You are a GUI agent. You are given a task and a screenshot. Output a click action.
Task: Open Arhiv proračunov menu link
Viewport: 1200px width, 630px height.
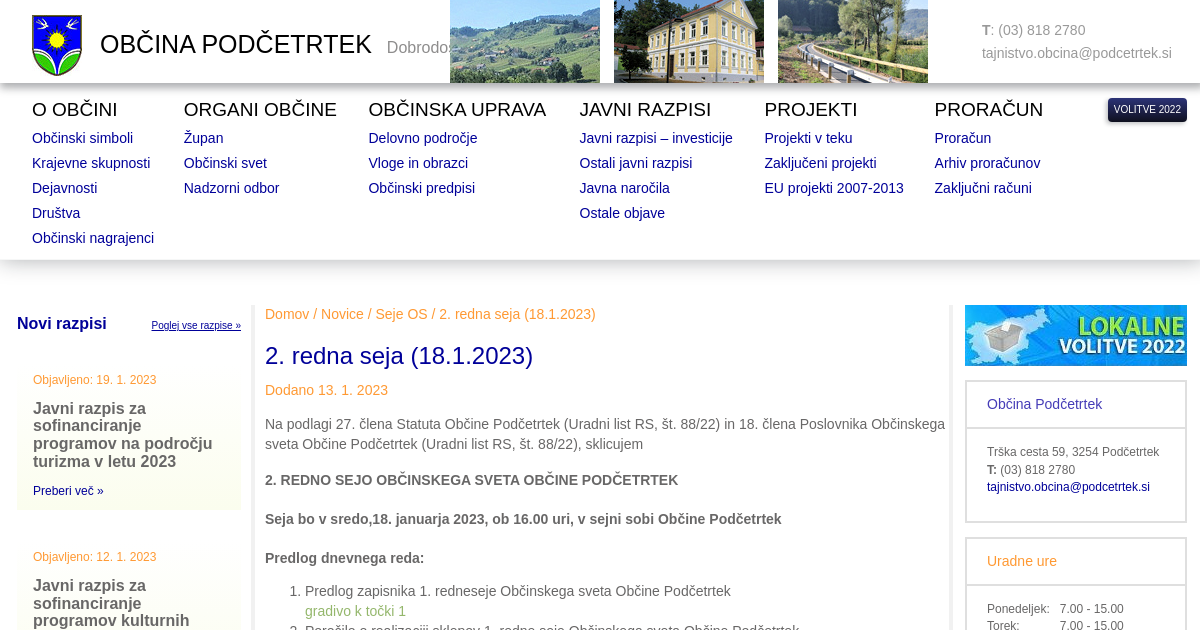coord(987,163)
